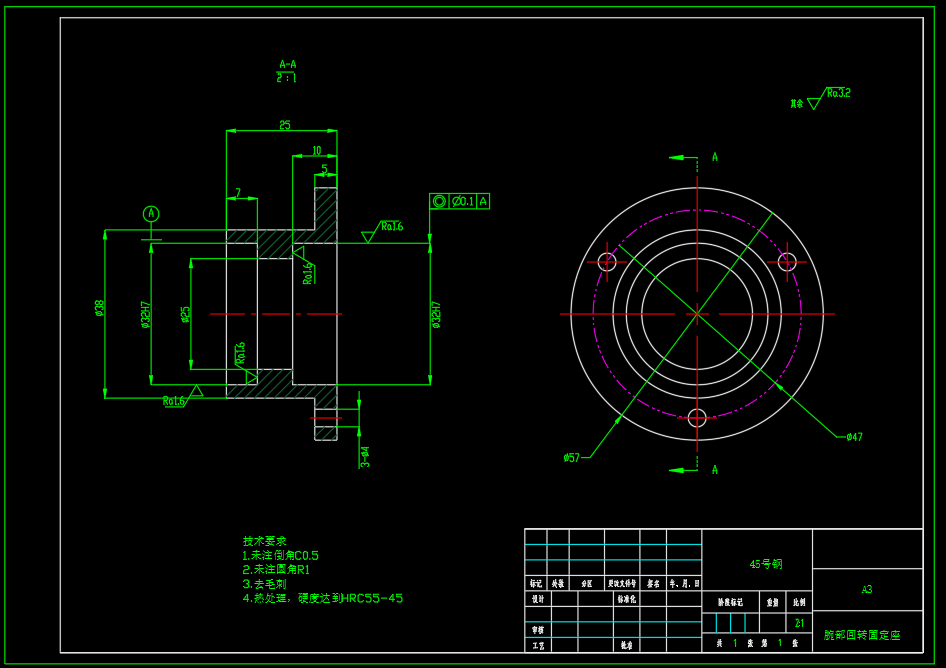Image resolution: width=946 pixels, height=668 pixels.
Task: Click the 'ø47' bolt circle dimension
Action: tap(854, 437)
